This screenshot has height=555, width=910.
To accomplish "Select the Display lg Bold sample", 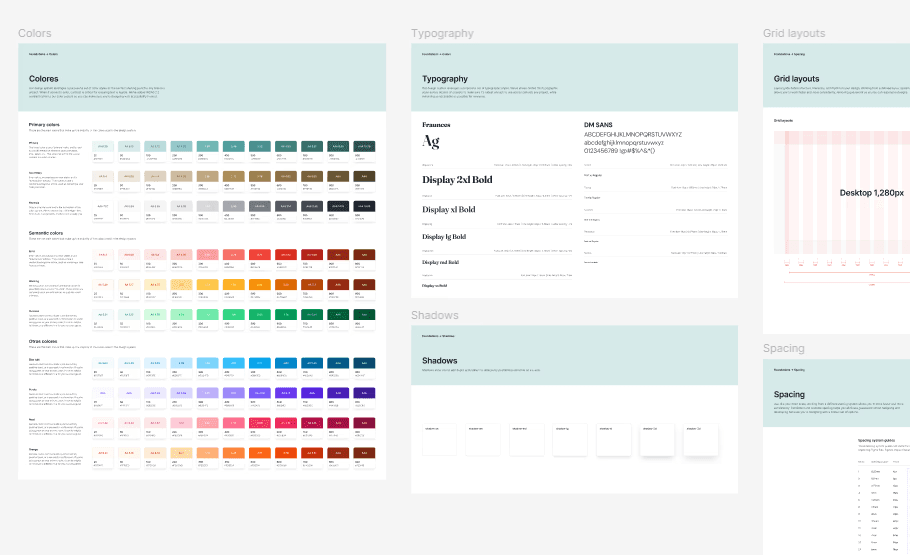I will click(444, 237).
